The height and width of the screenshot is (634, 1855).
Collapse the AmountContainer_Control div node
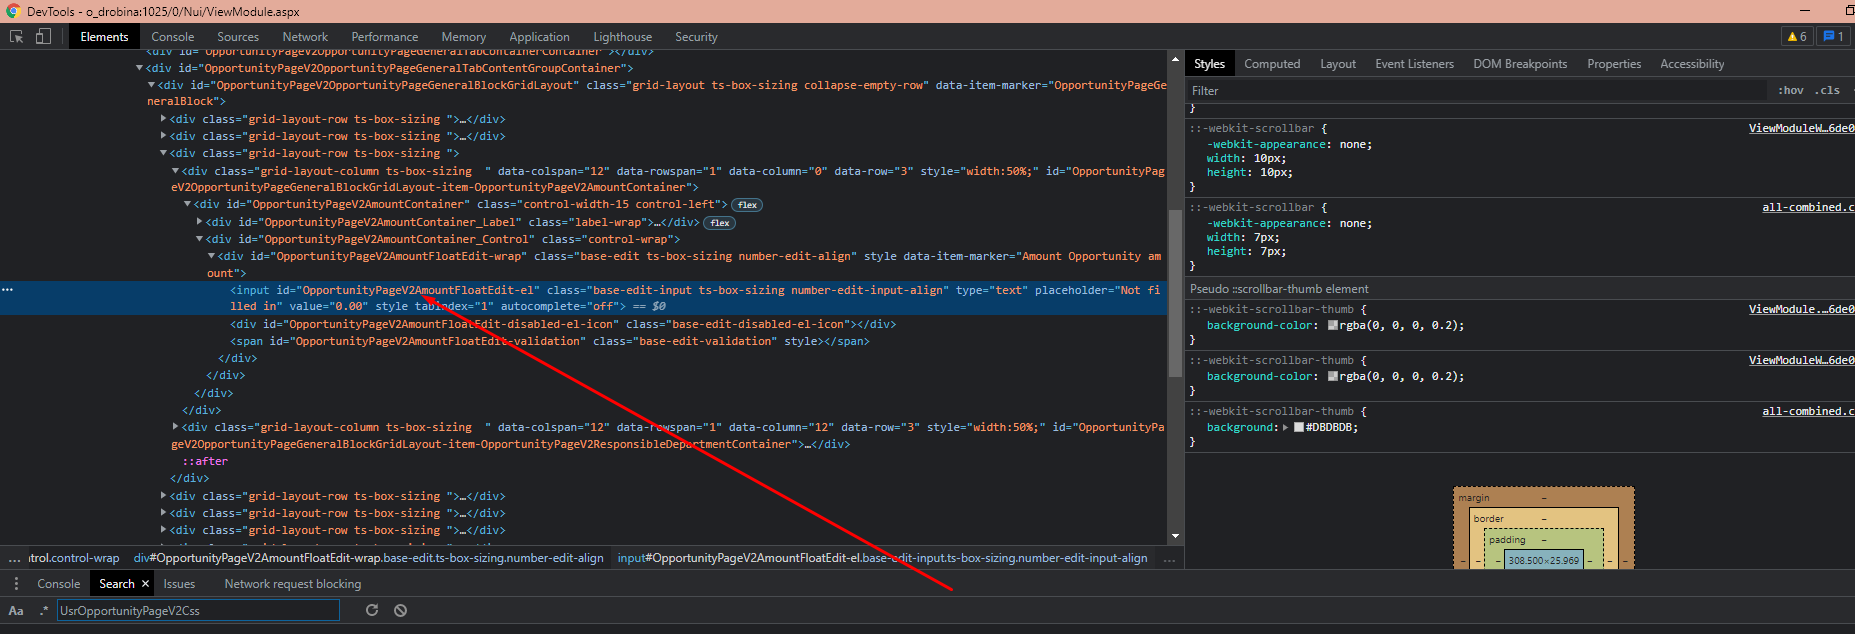(200, 239)
